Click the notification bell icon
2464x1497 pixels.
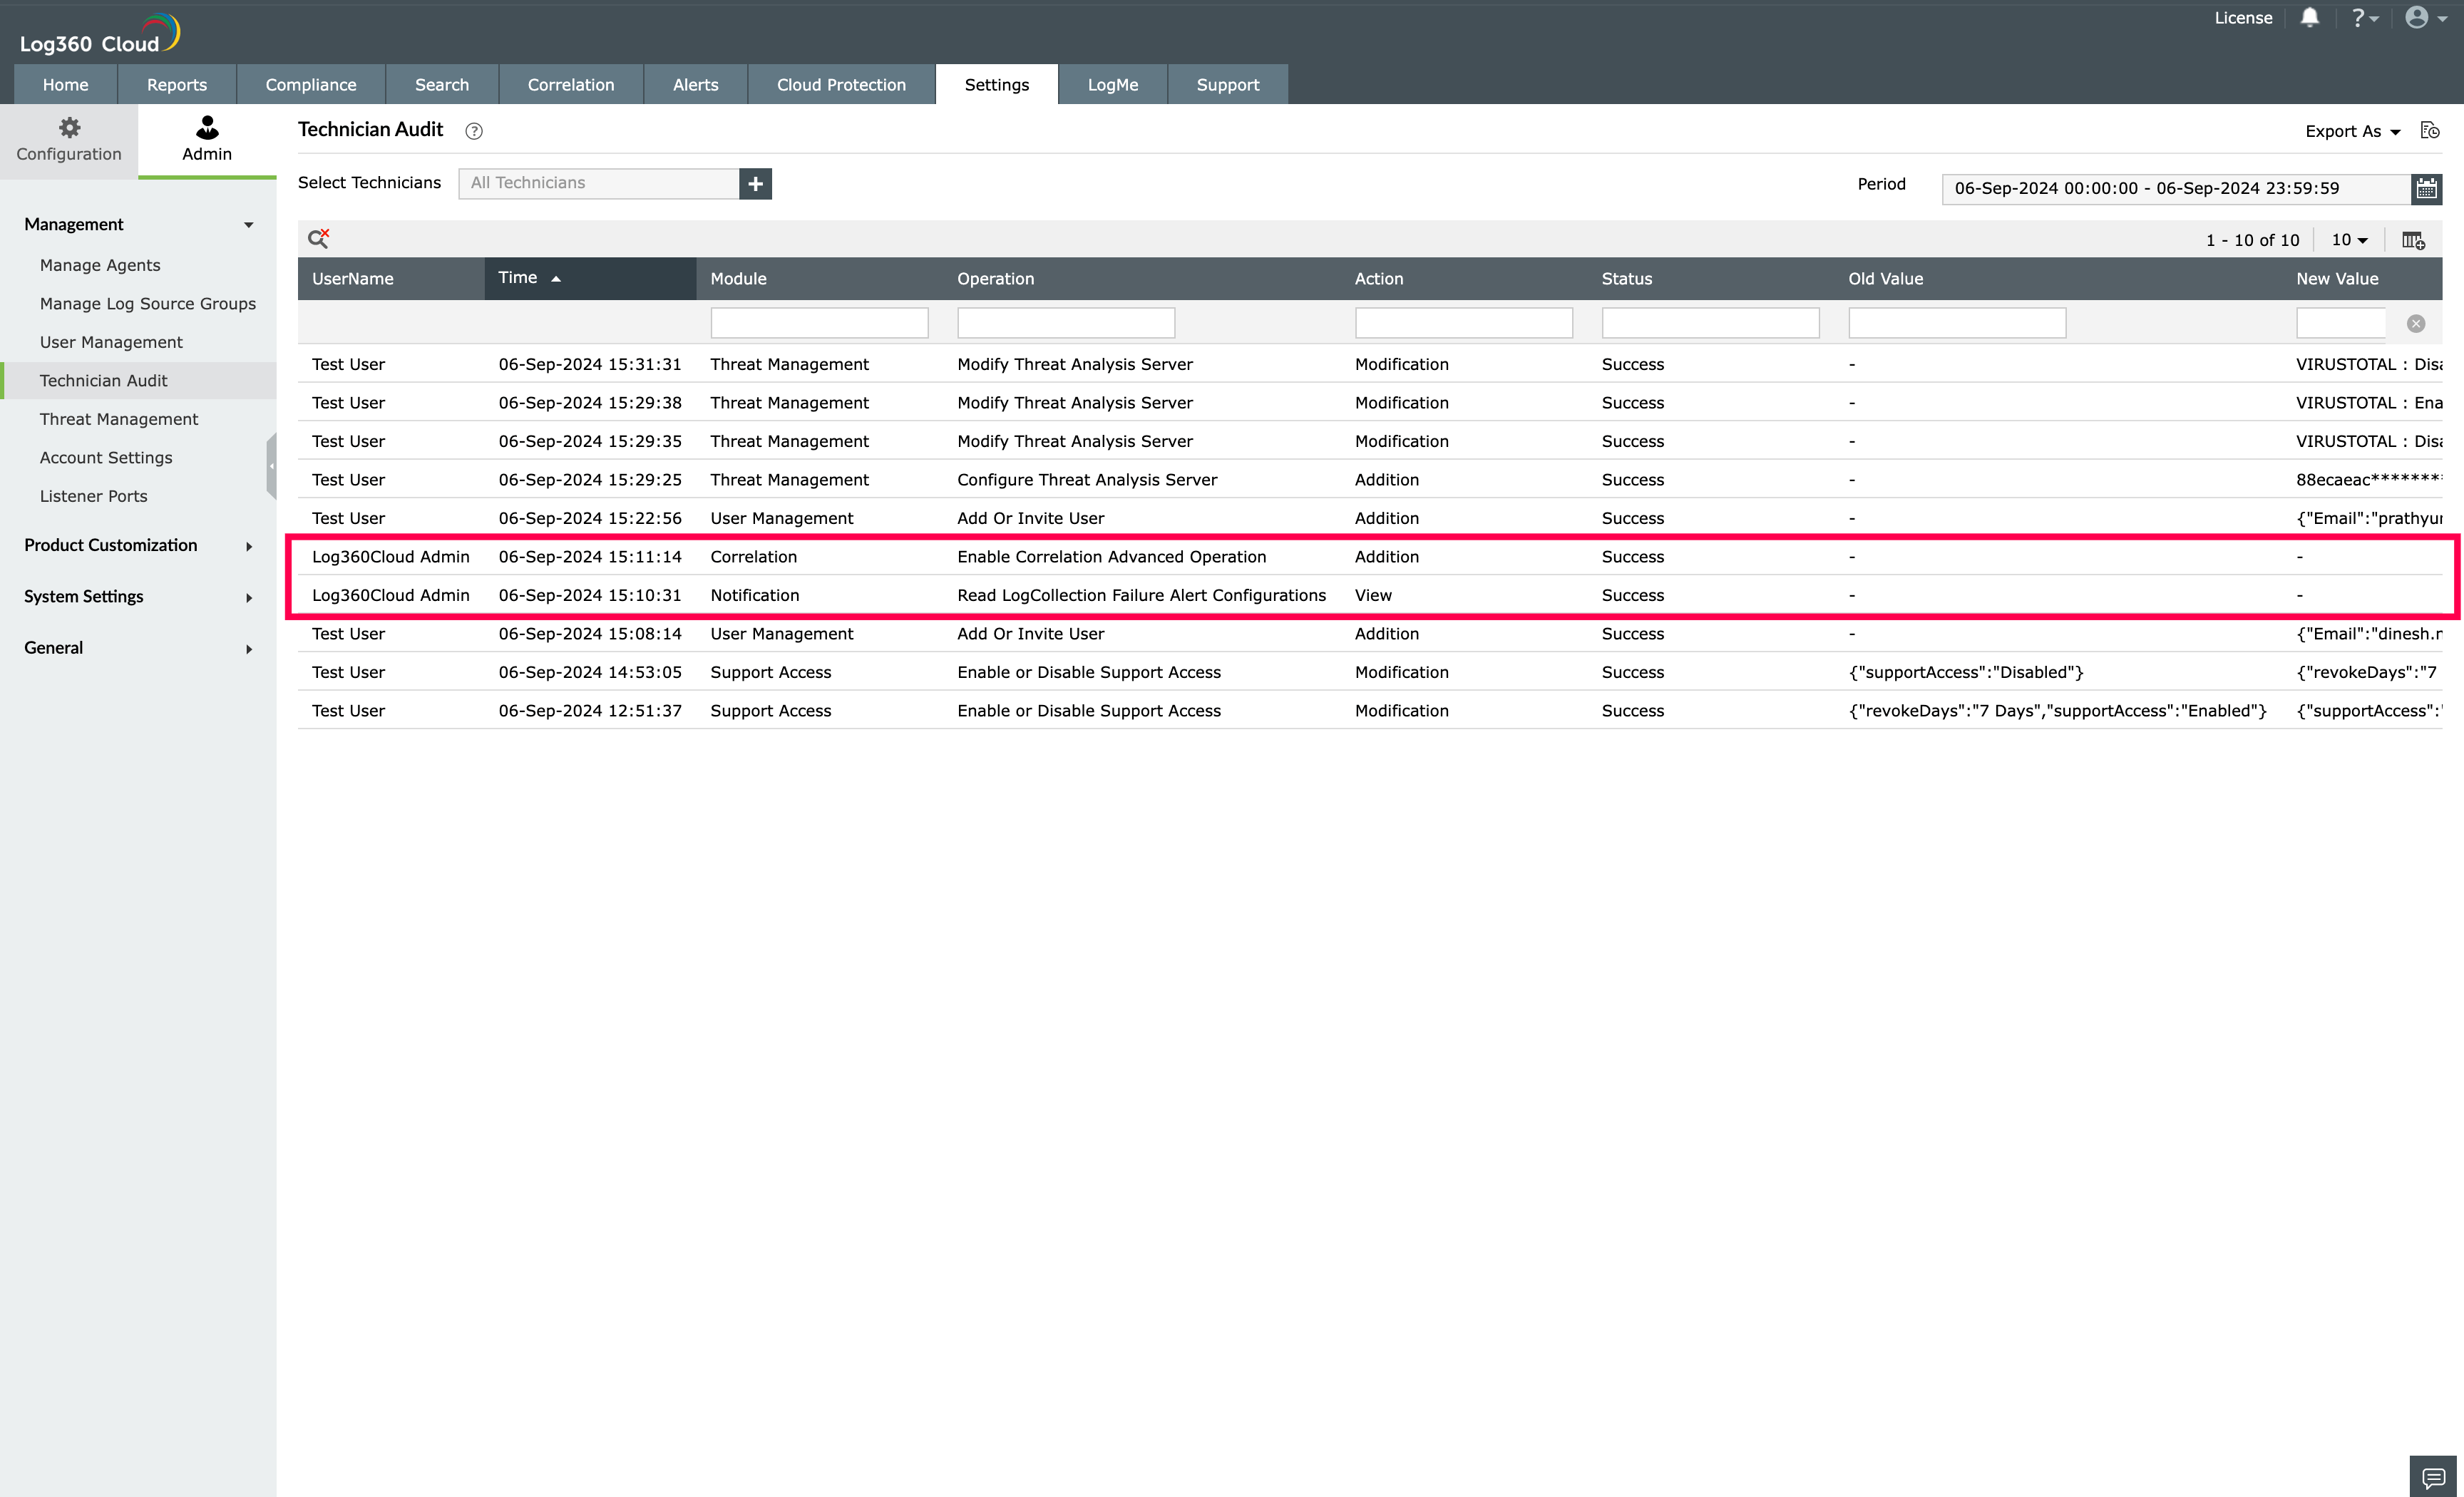click(x=2309, y=18)
